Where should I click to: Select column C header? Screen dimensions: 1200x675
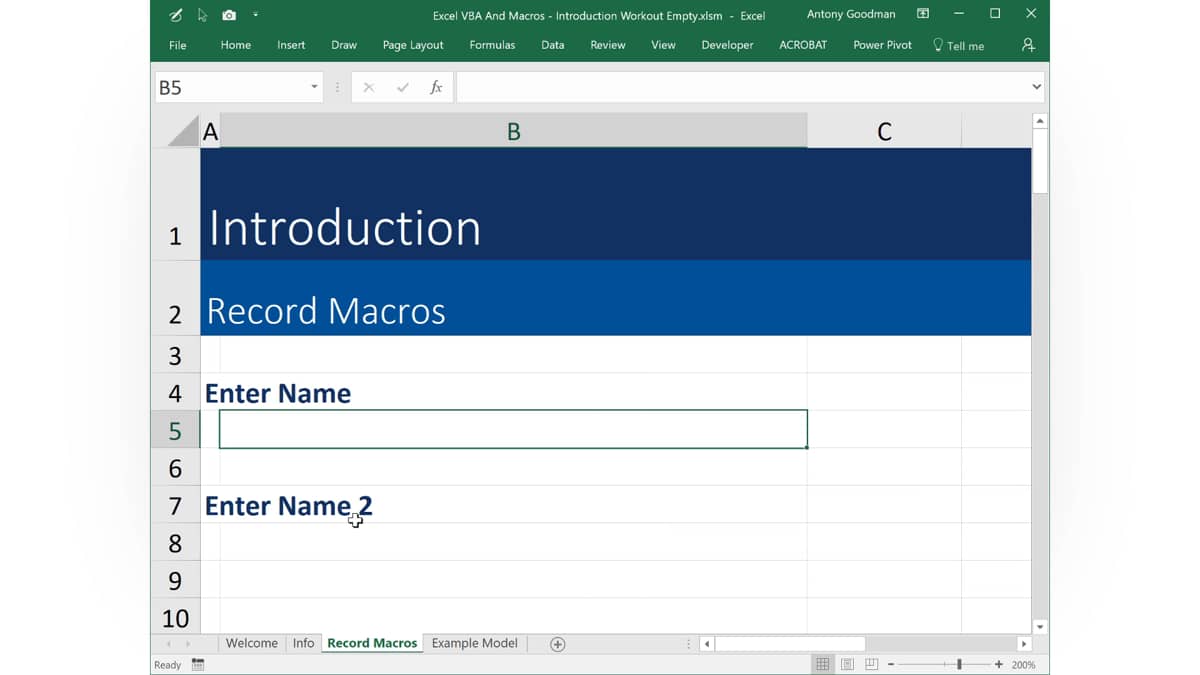pos(884,131)
